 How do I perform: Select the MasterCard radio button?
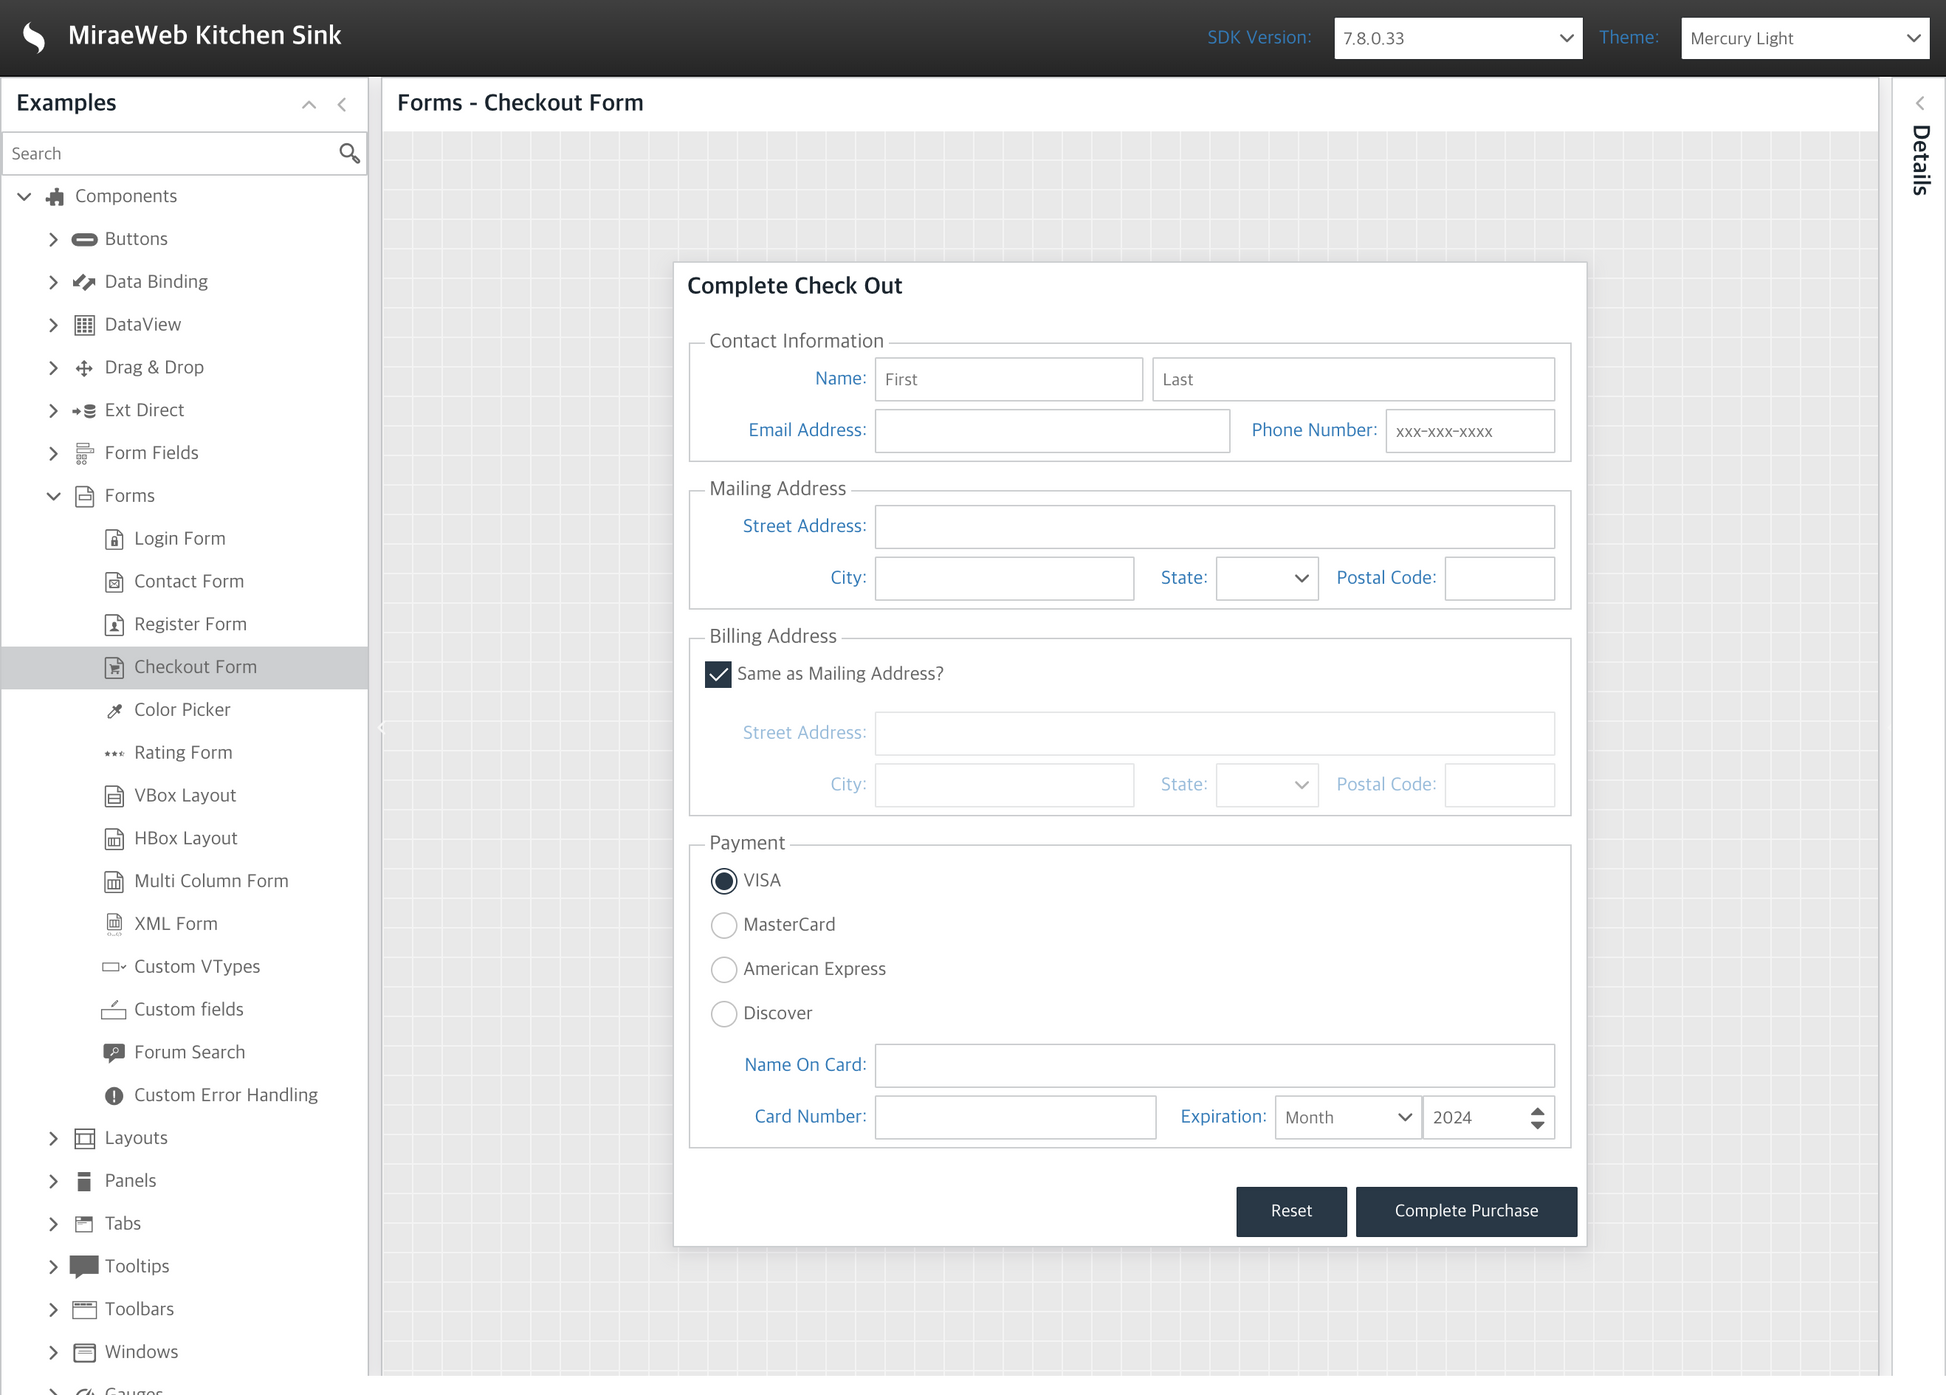tap(724, 925)
